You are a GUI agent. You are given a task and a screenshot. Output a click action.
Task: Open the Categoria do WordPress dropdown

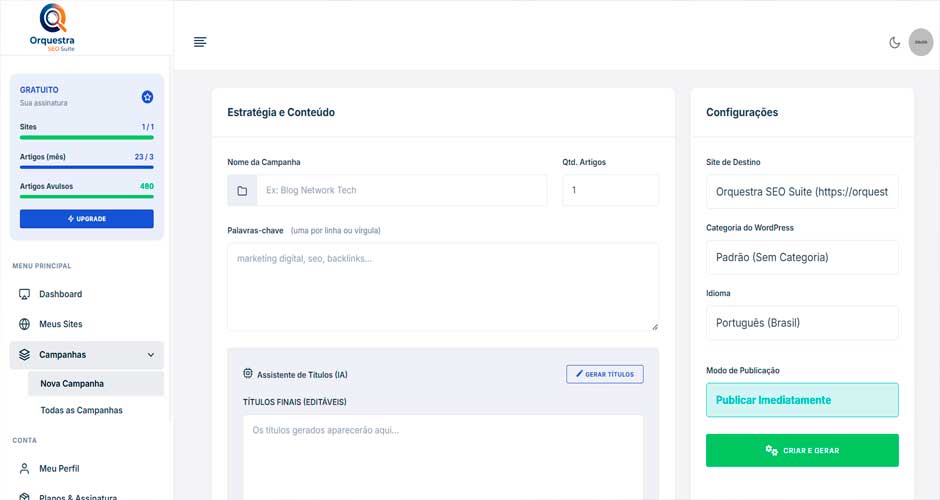[802, 257]
